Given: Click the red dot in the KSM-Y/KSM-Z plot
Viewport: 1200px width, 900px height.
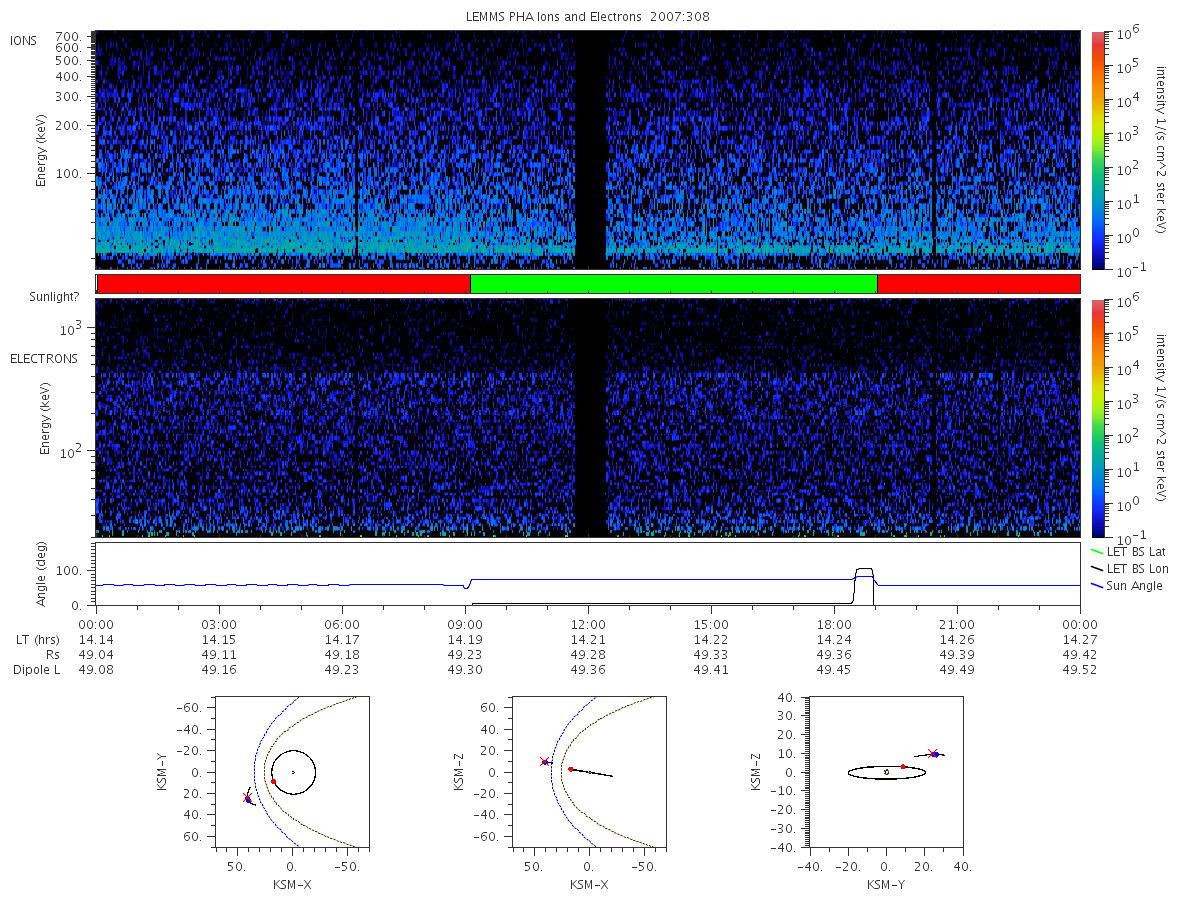Looking at the screenshot, I should (x=903, y=767).
